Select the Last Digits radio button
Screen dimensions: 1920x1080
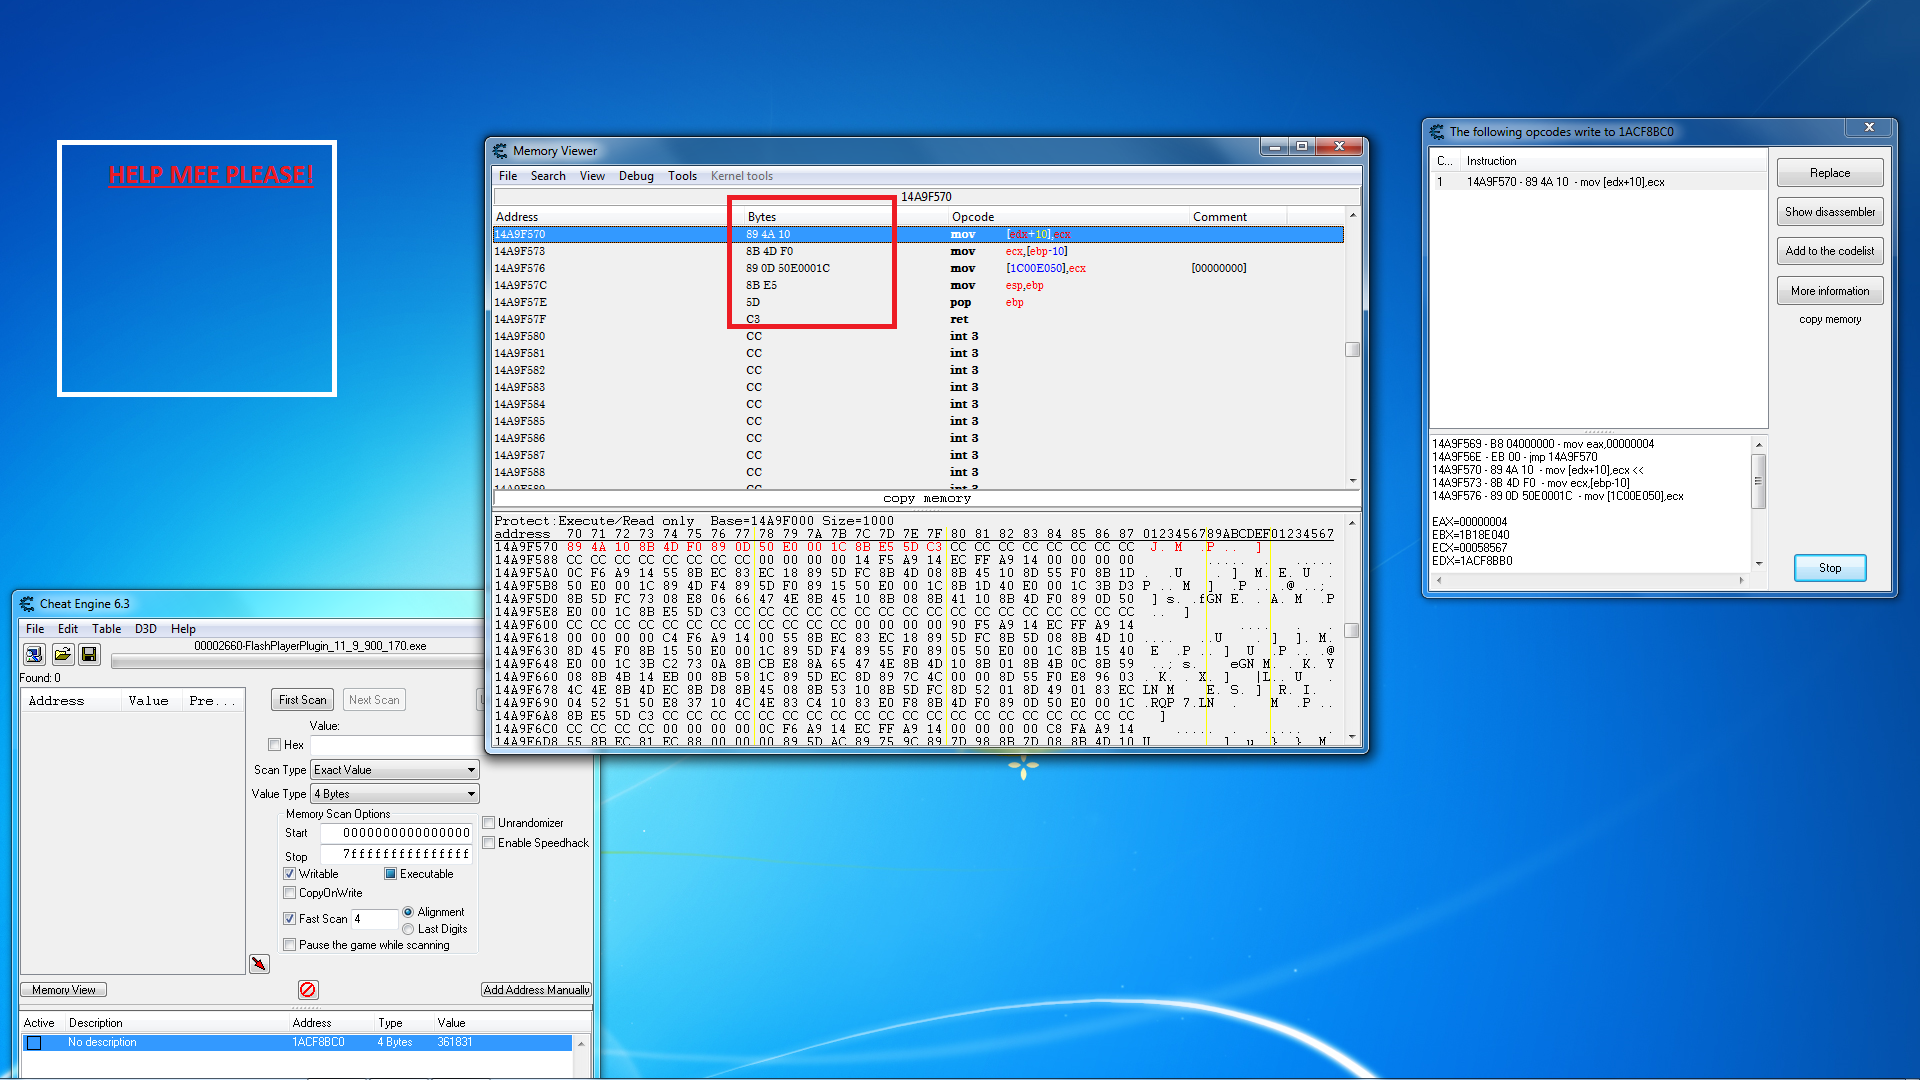click(408, 929)
